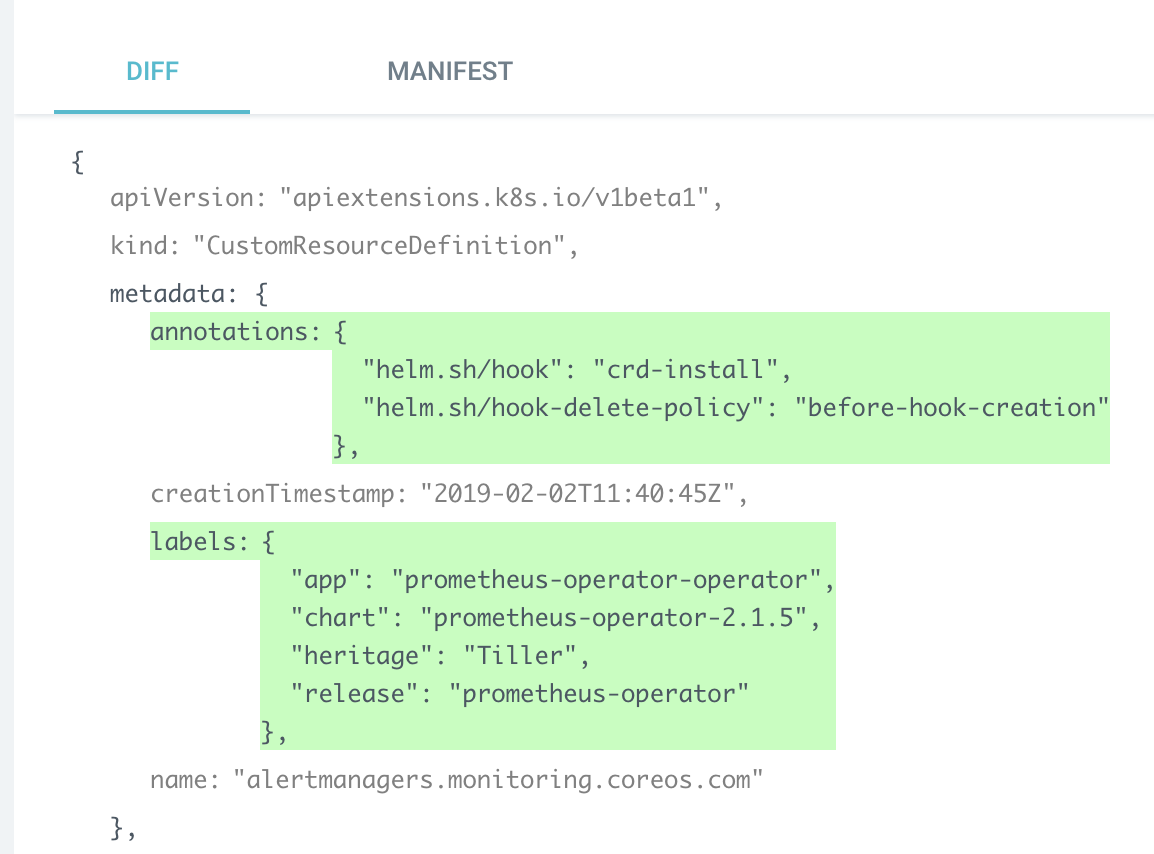The width and height of the screenshot is (1154, 854).
Task: Click the metadata opening brace
Action: 187,293
